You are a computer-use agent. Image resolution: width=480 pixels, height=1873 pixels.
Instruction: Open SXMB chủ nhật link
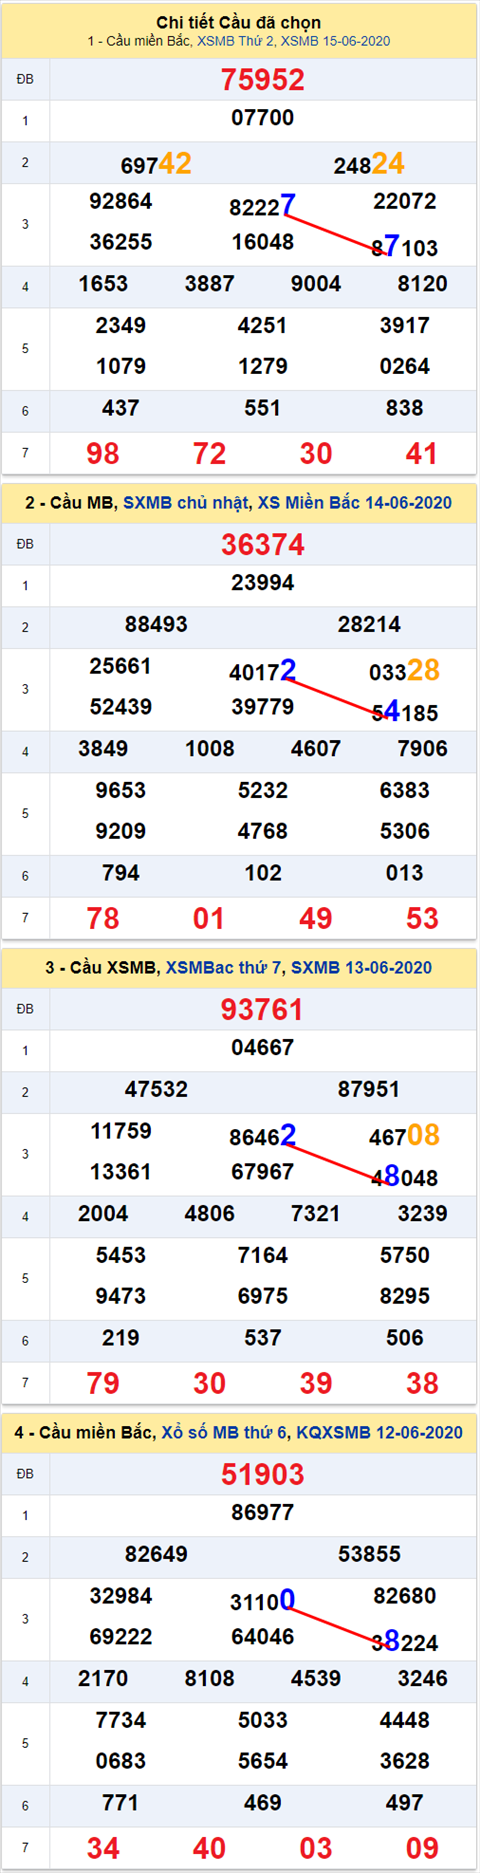click(x=185, y=503)
